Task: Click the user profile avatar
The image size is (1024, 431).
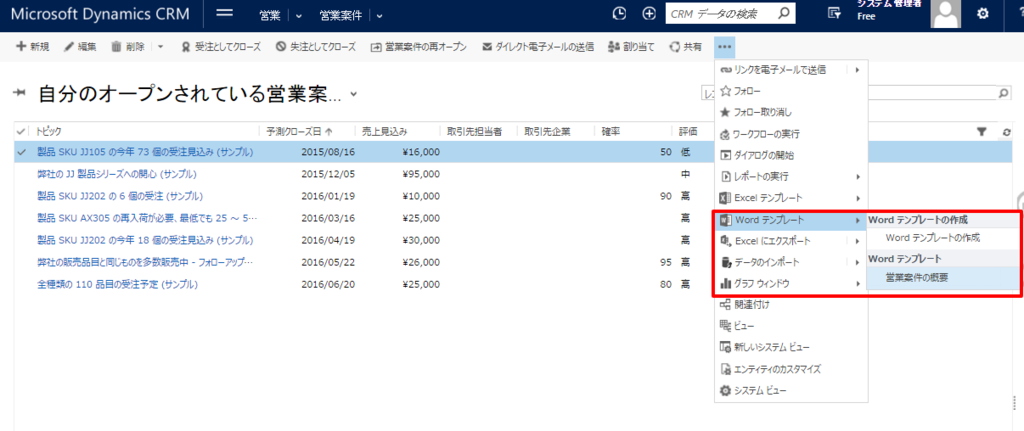Action: 946,14
